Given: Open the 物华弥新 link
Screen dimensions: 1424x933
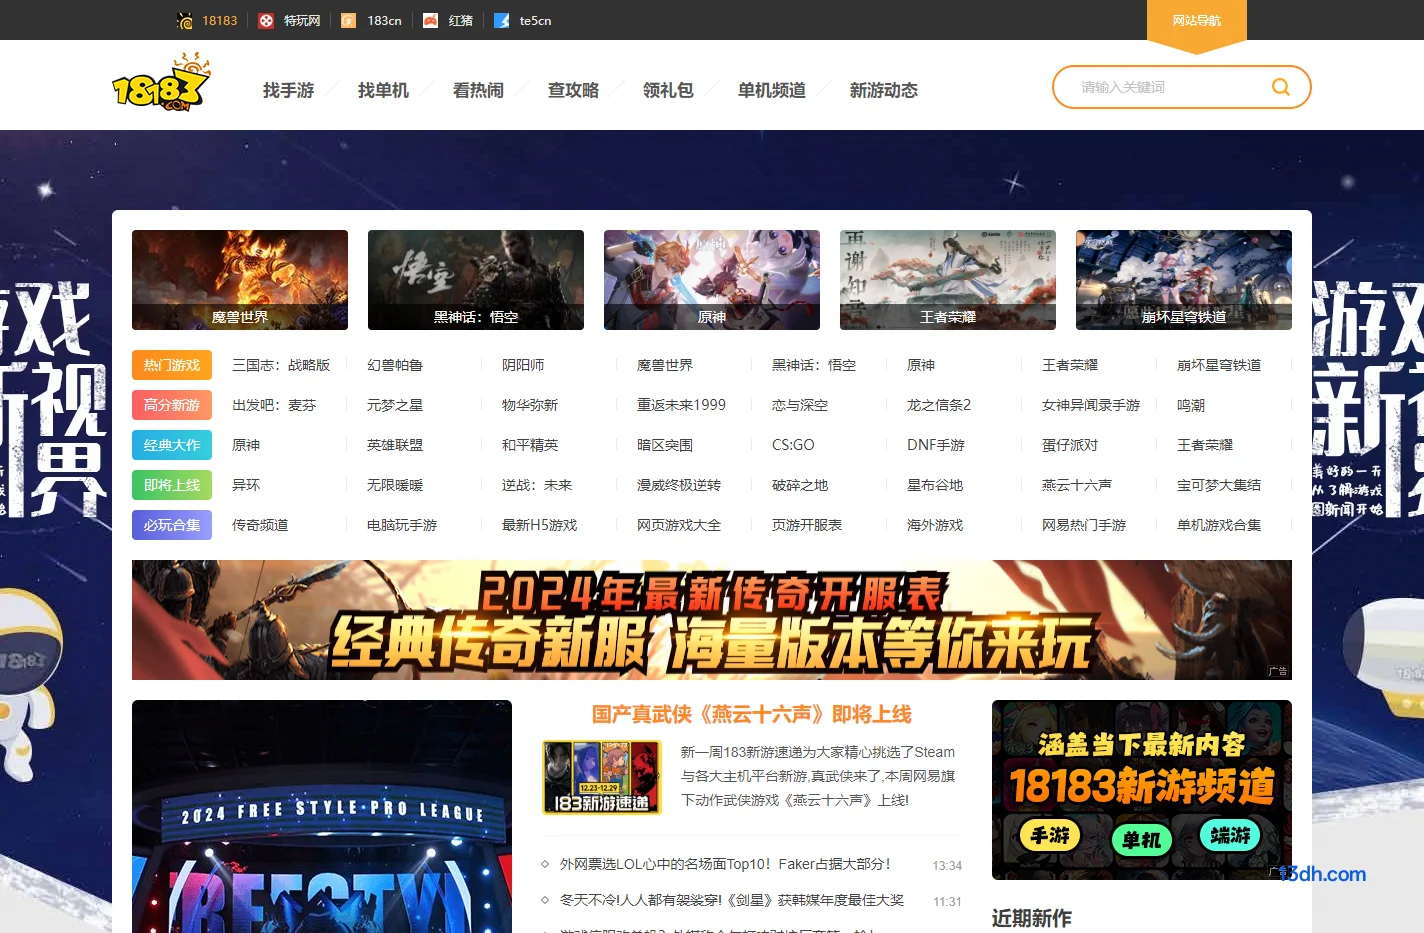Looking at the screenshot, I should click(530, 405).
